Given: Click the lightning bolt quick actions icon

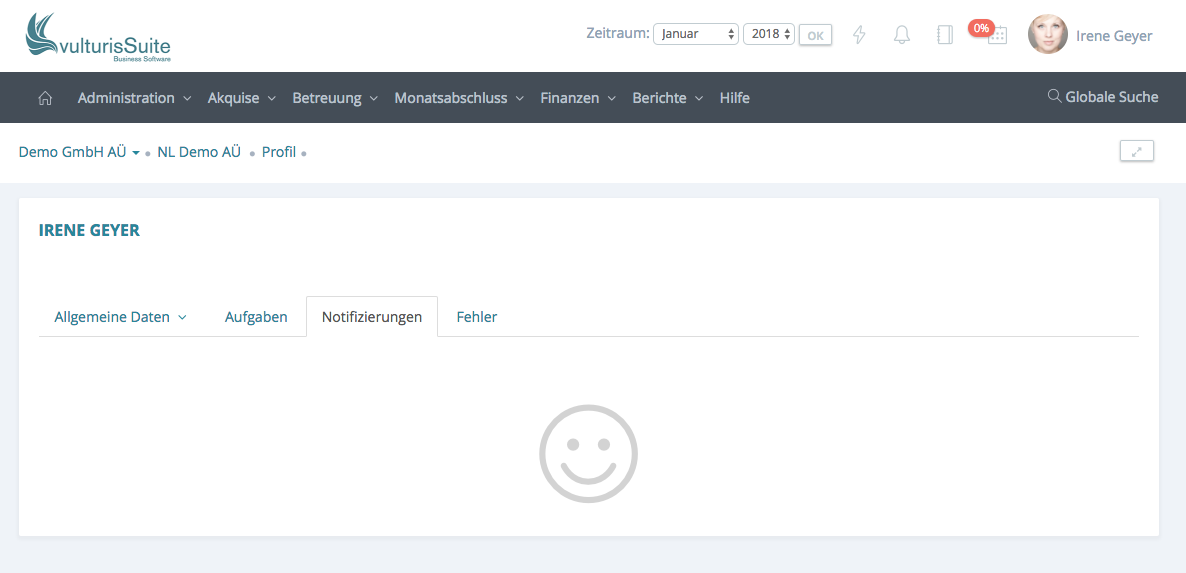Looking at the screenshot, I should 859,35.
